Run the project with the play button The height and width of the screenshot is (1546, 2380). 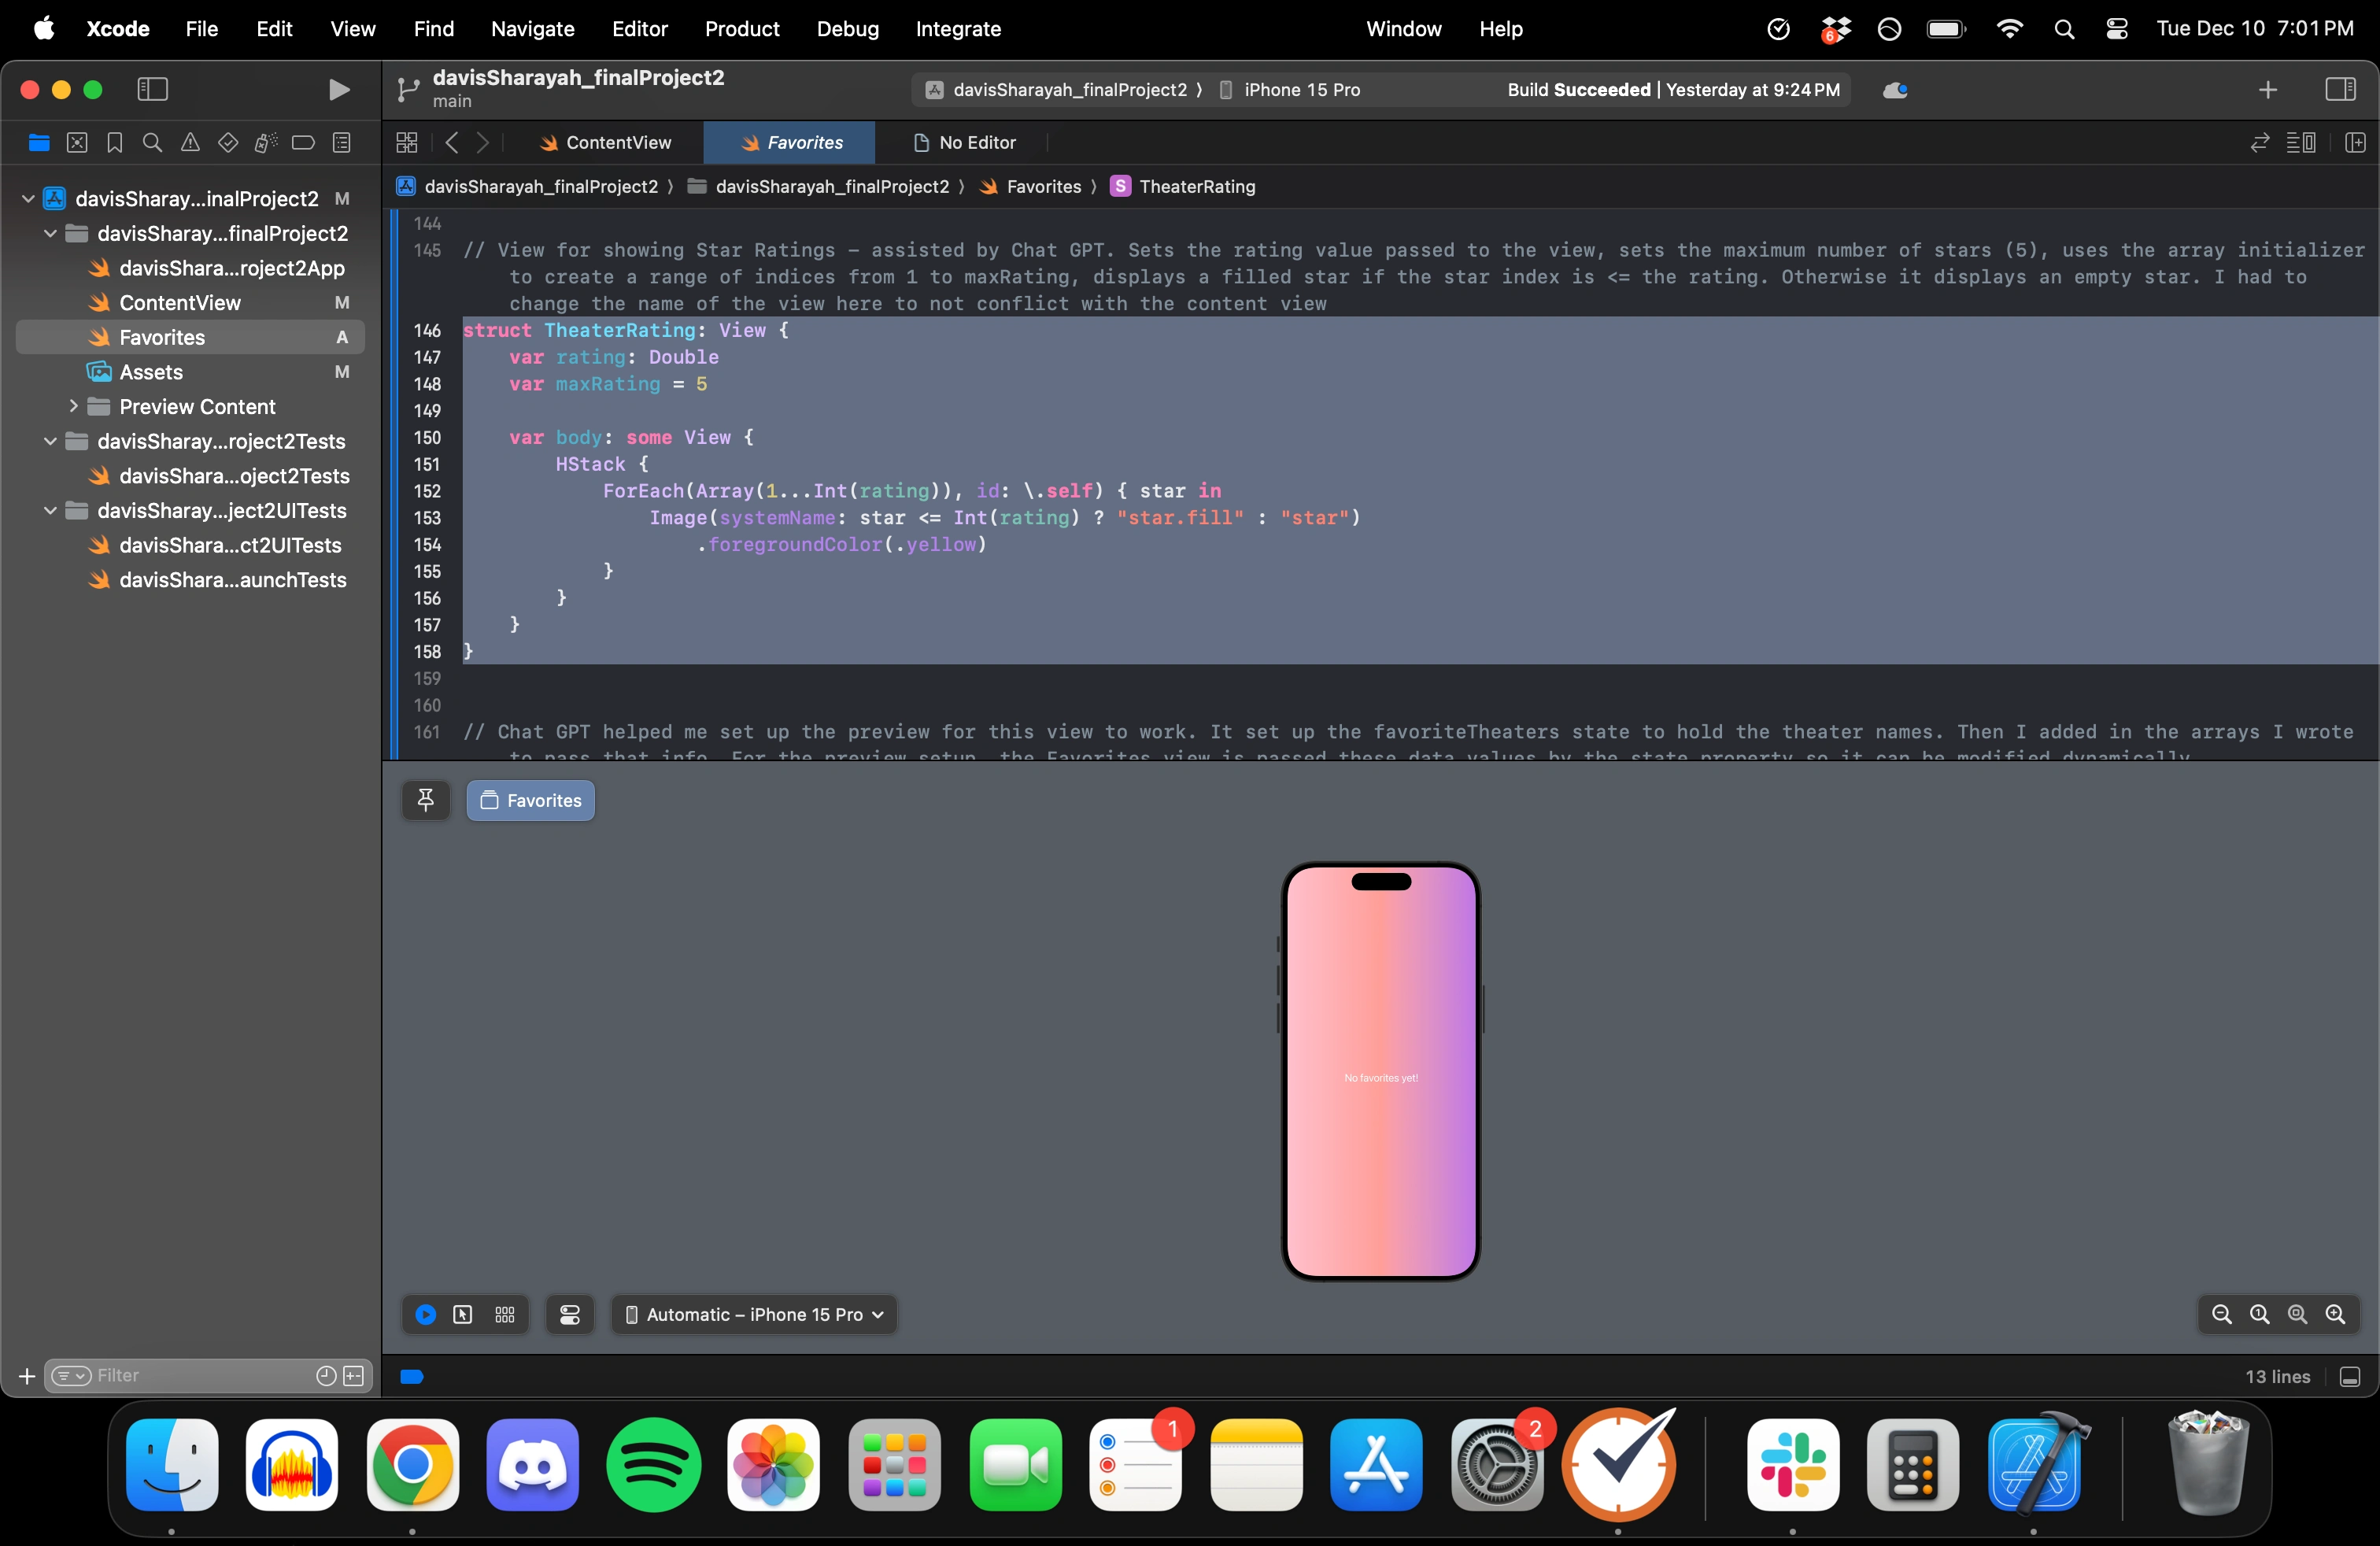point(339,90)
